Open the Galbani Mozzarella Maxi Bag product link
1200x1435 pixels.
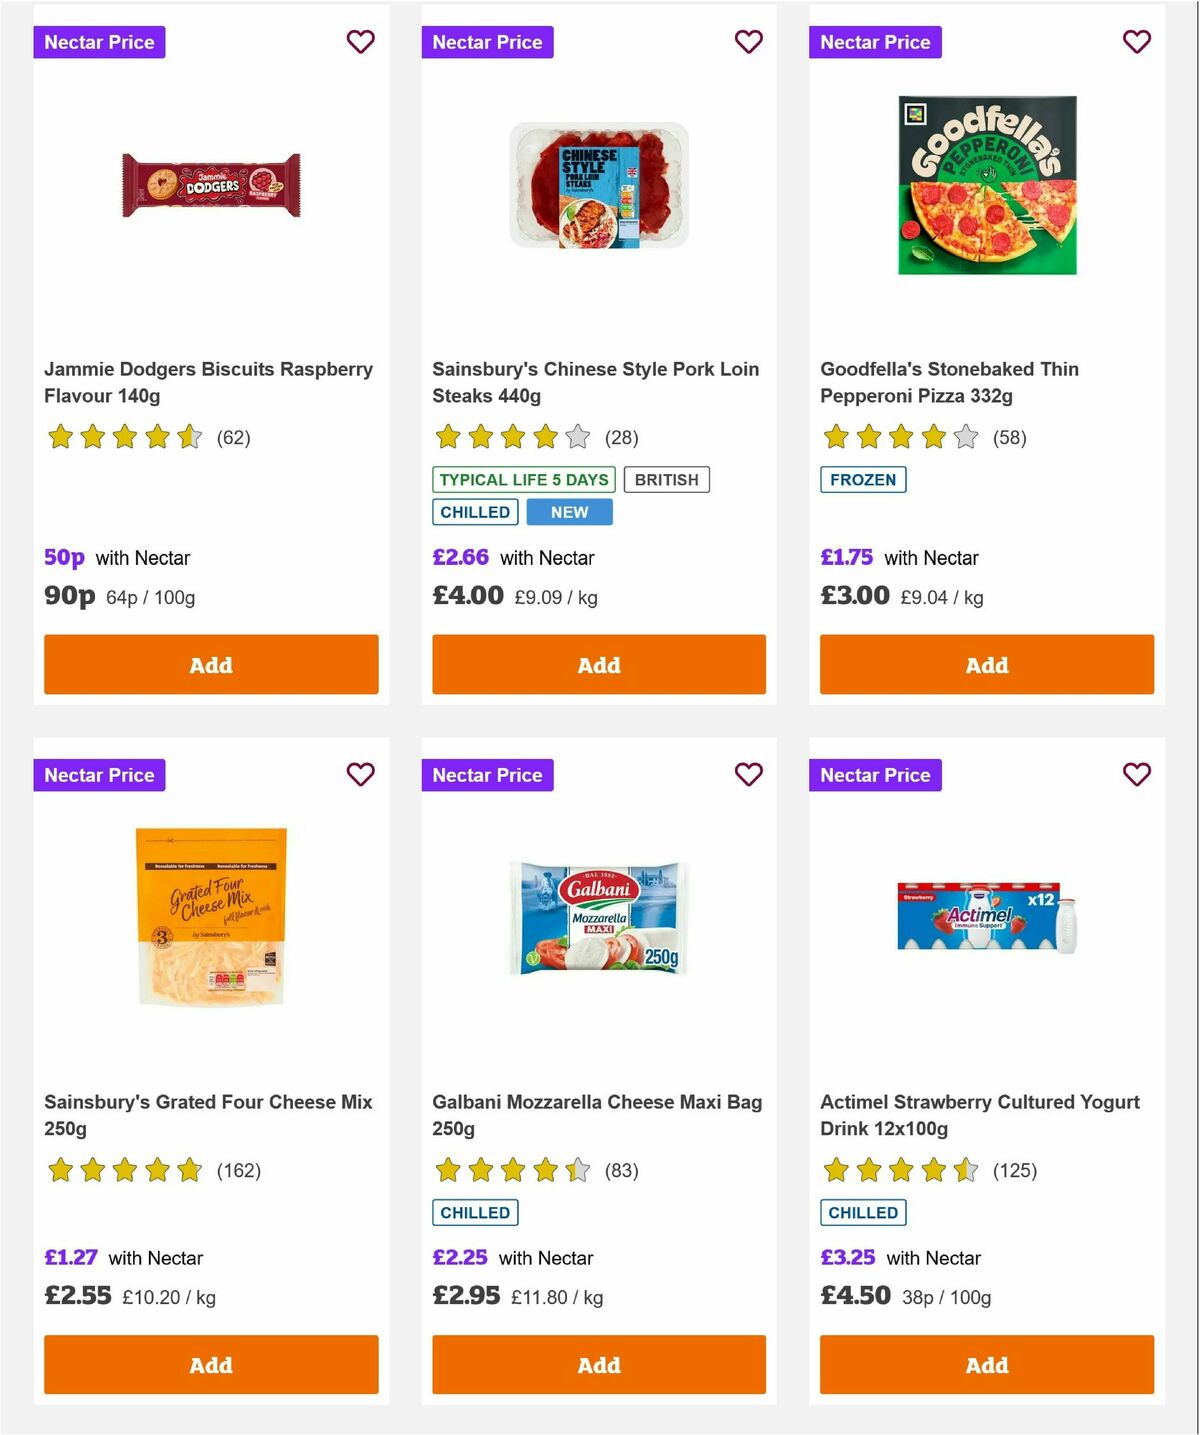[597, 1115]
